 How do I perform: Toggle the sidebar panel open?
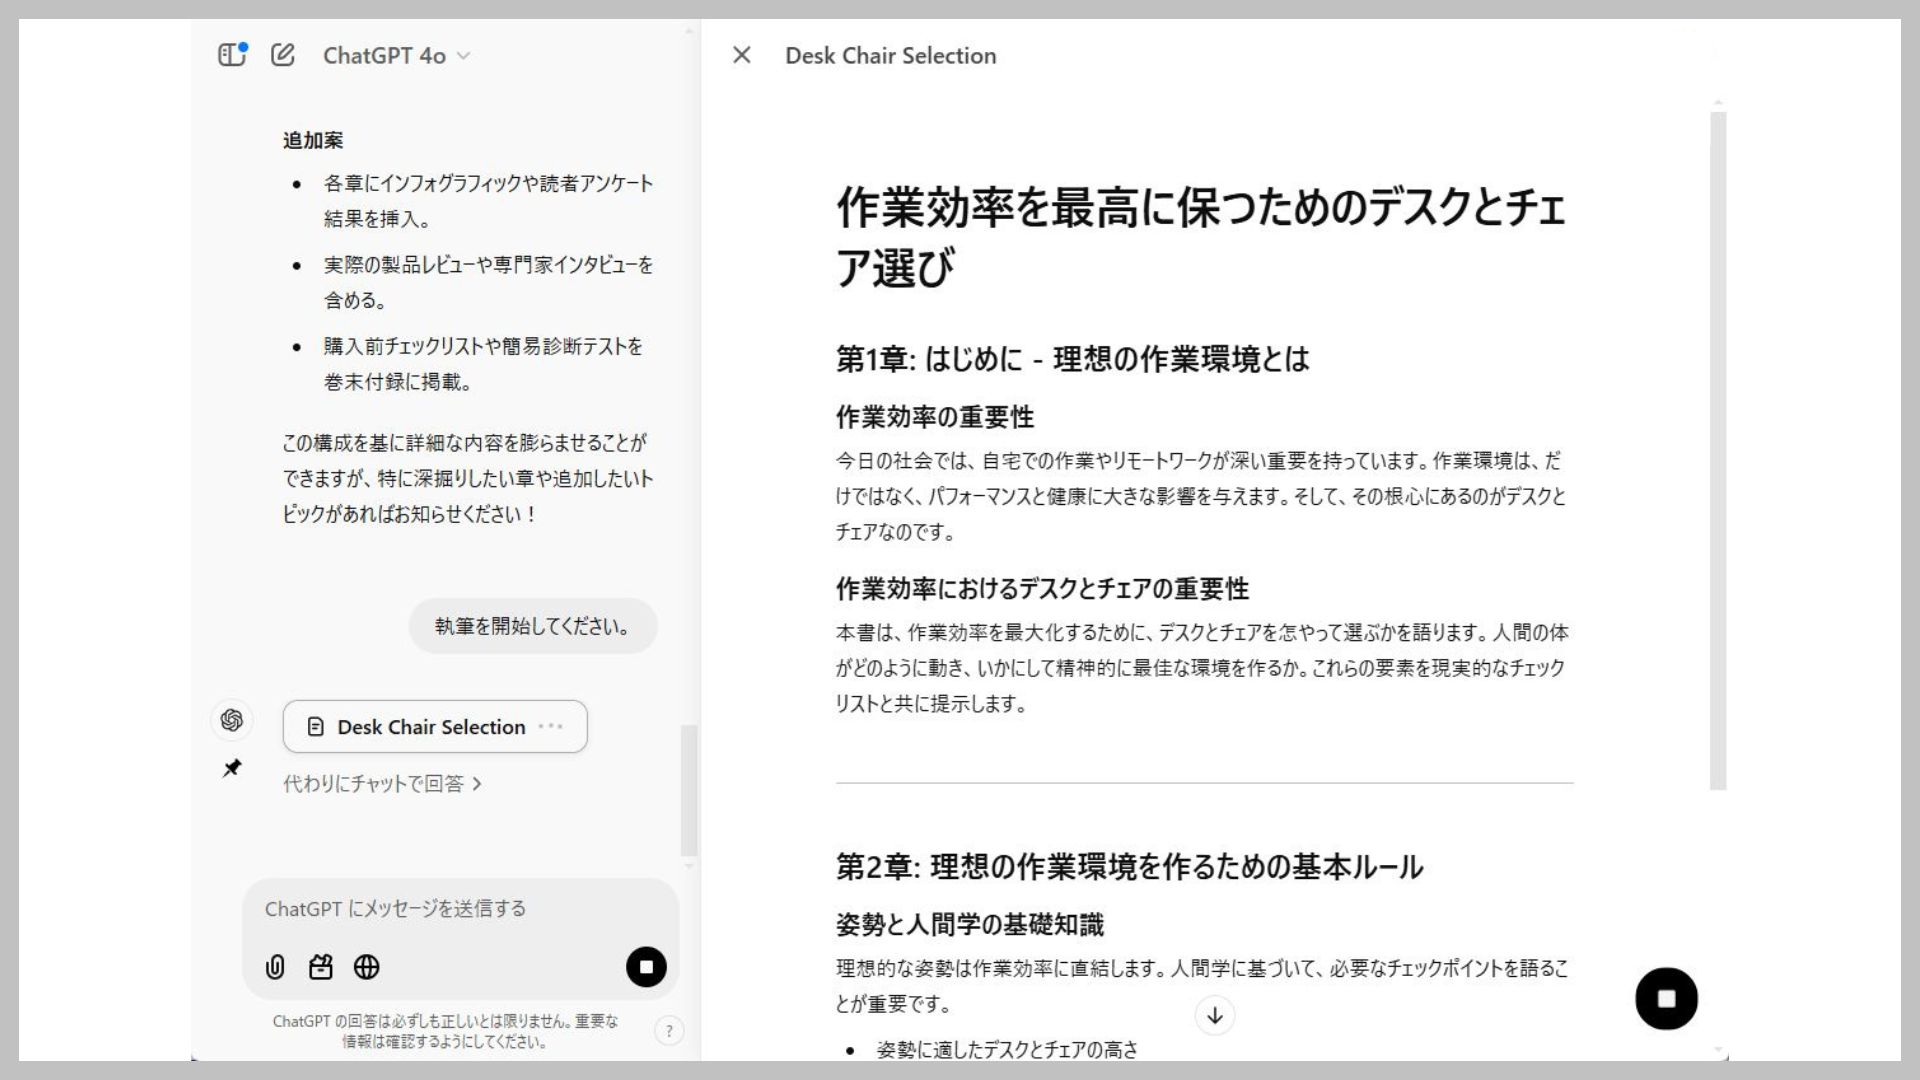[232, 55]
